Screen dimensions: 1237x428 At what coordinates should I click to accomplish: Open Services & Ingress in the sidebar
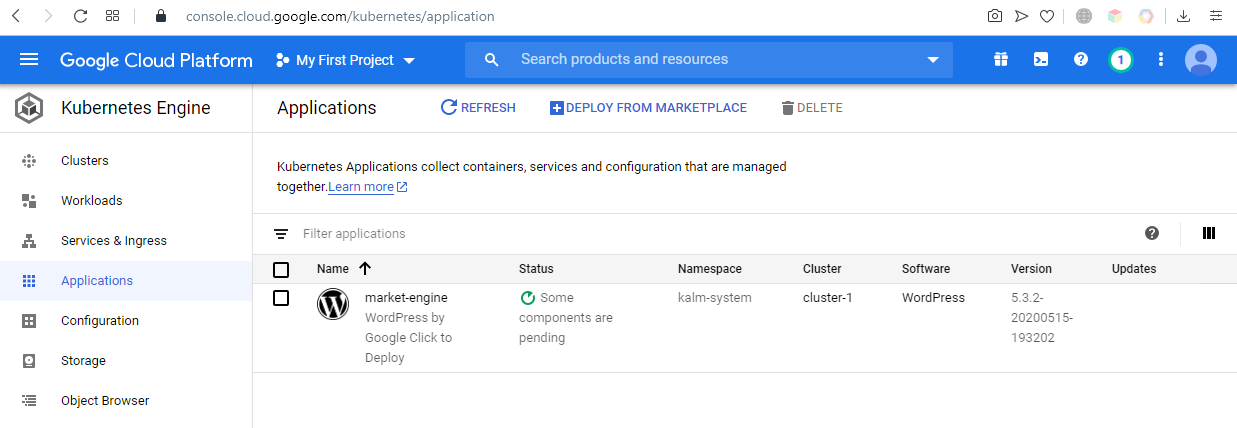pos(113,241)
